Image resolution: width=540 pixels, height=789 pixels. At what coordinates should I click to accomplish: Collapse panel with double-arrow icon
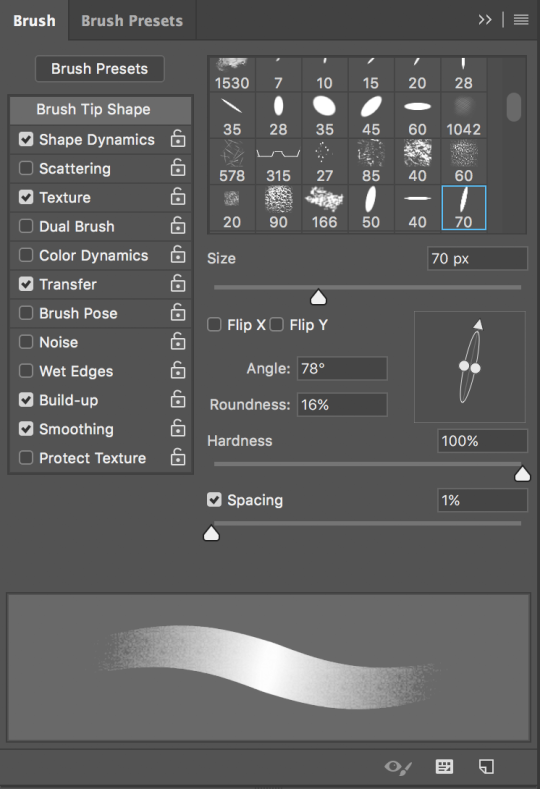[485, 20]
